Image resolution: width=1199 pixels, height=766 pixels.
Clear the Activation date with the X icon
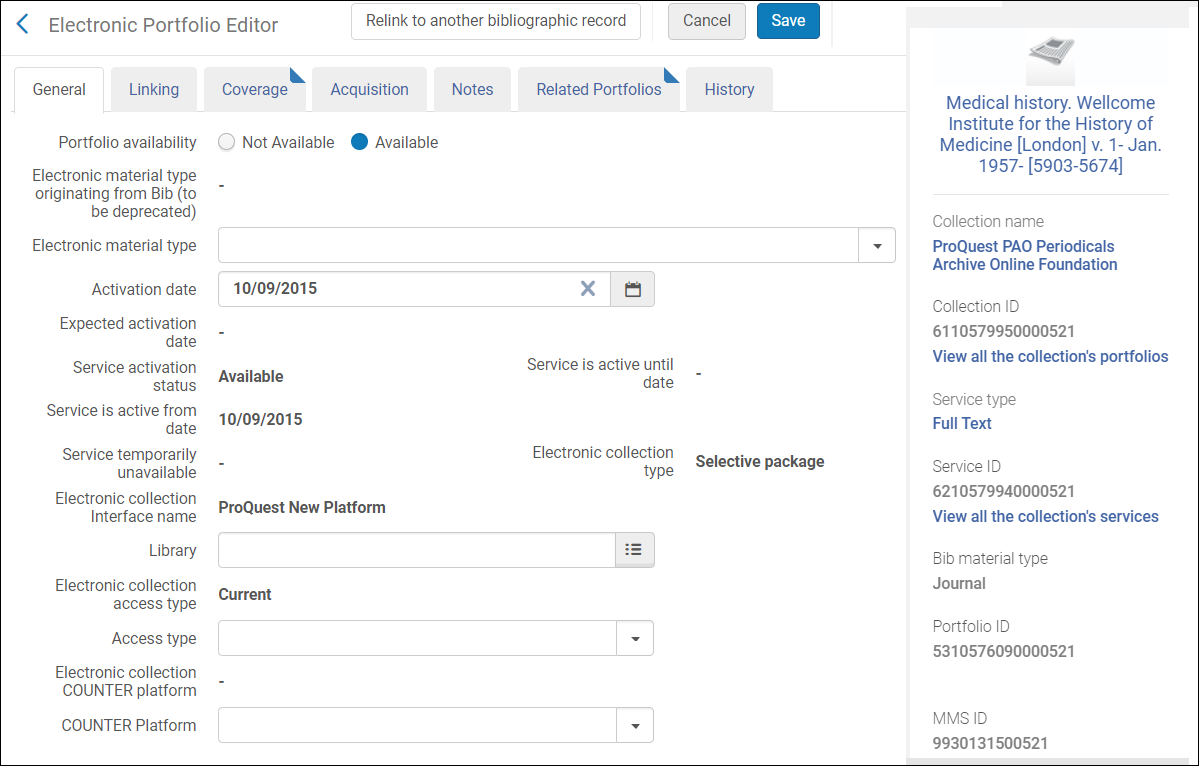pos(587,288)
